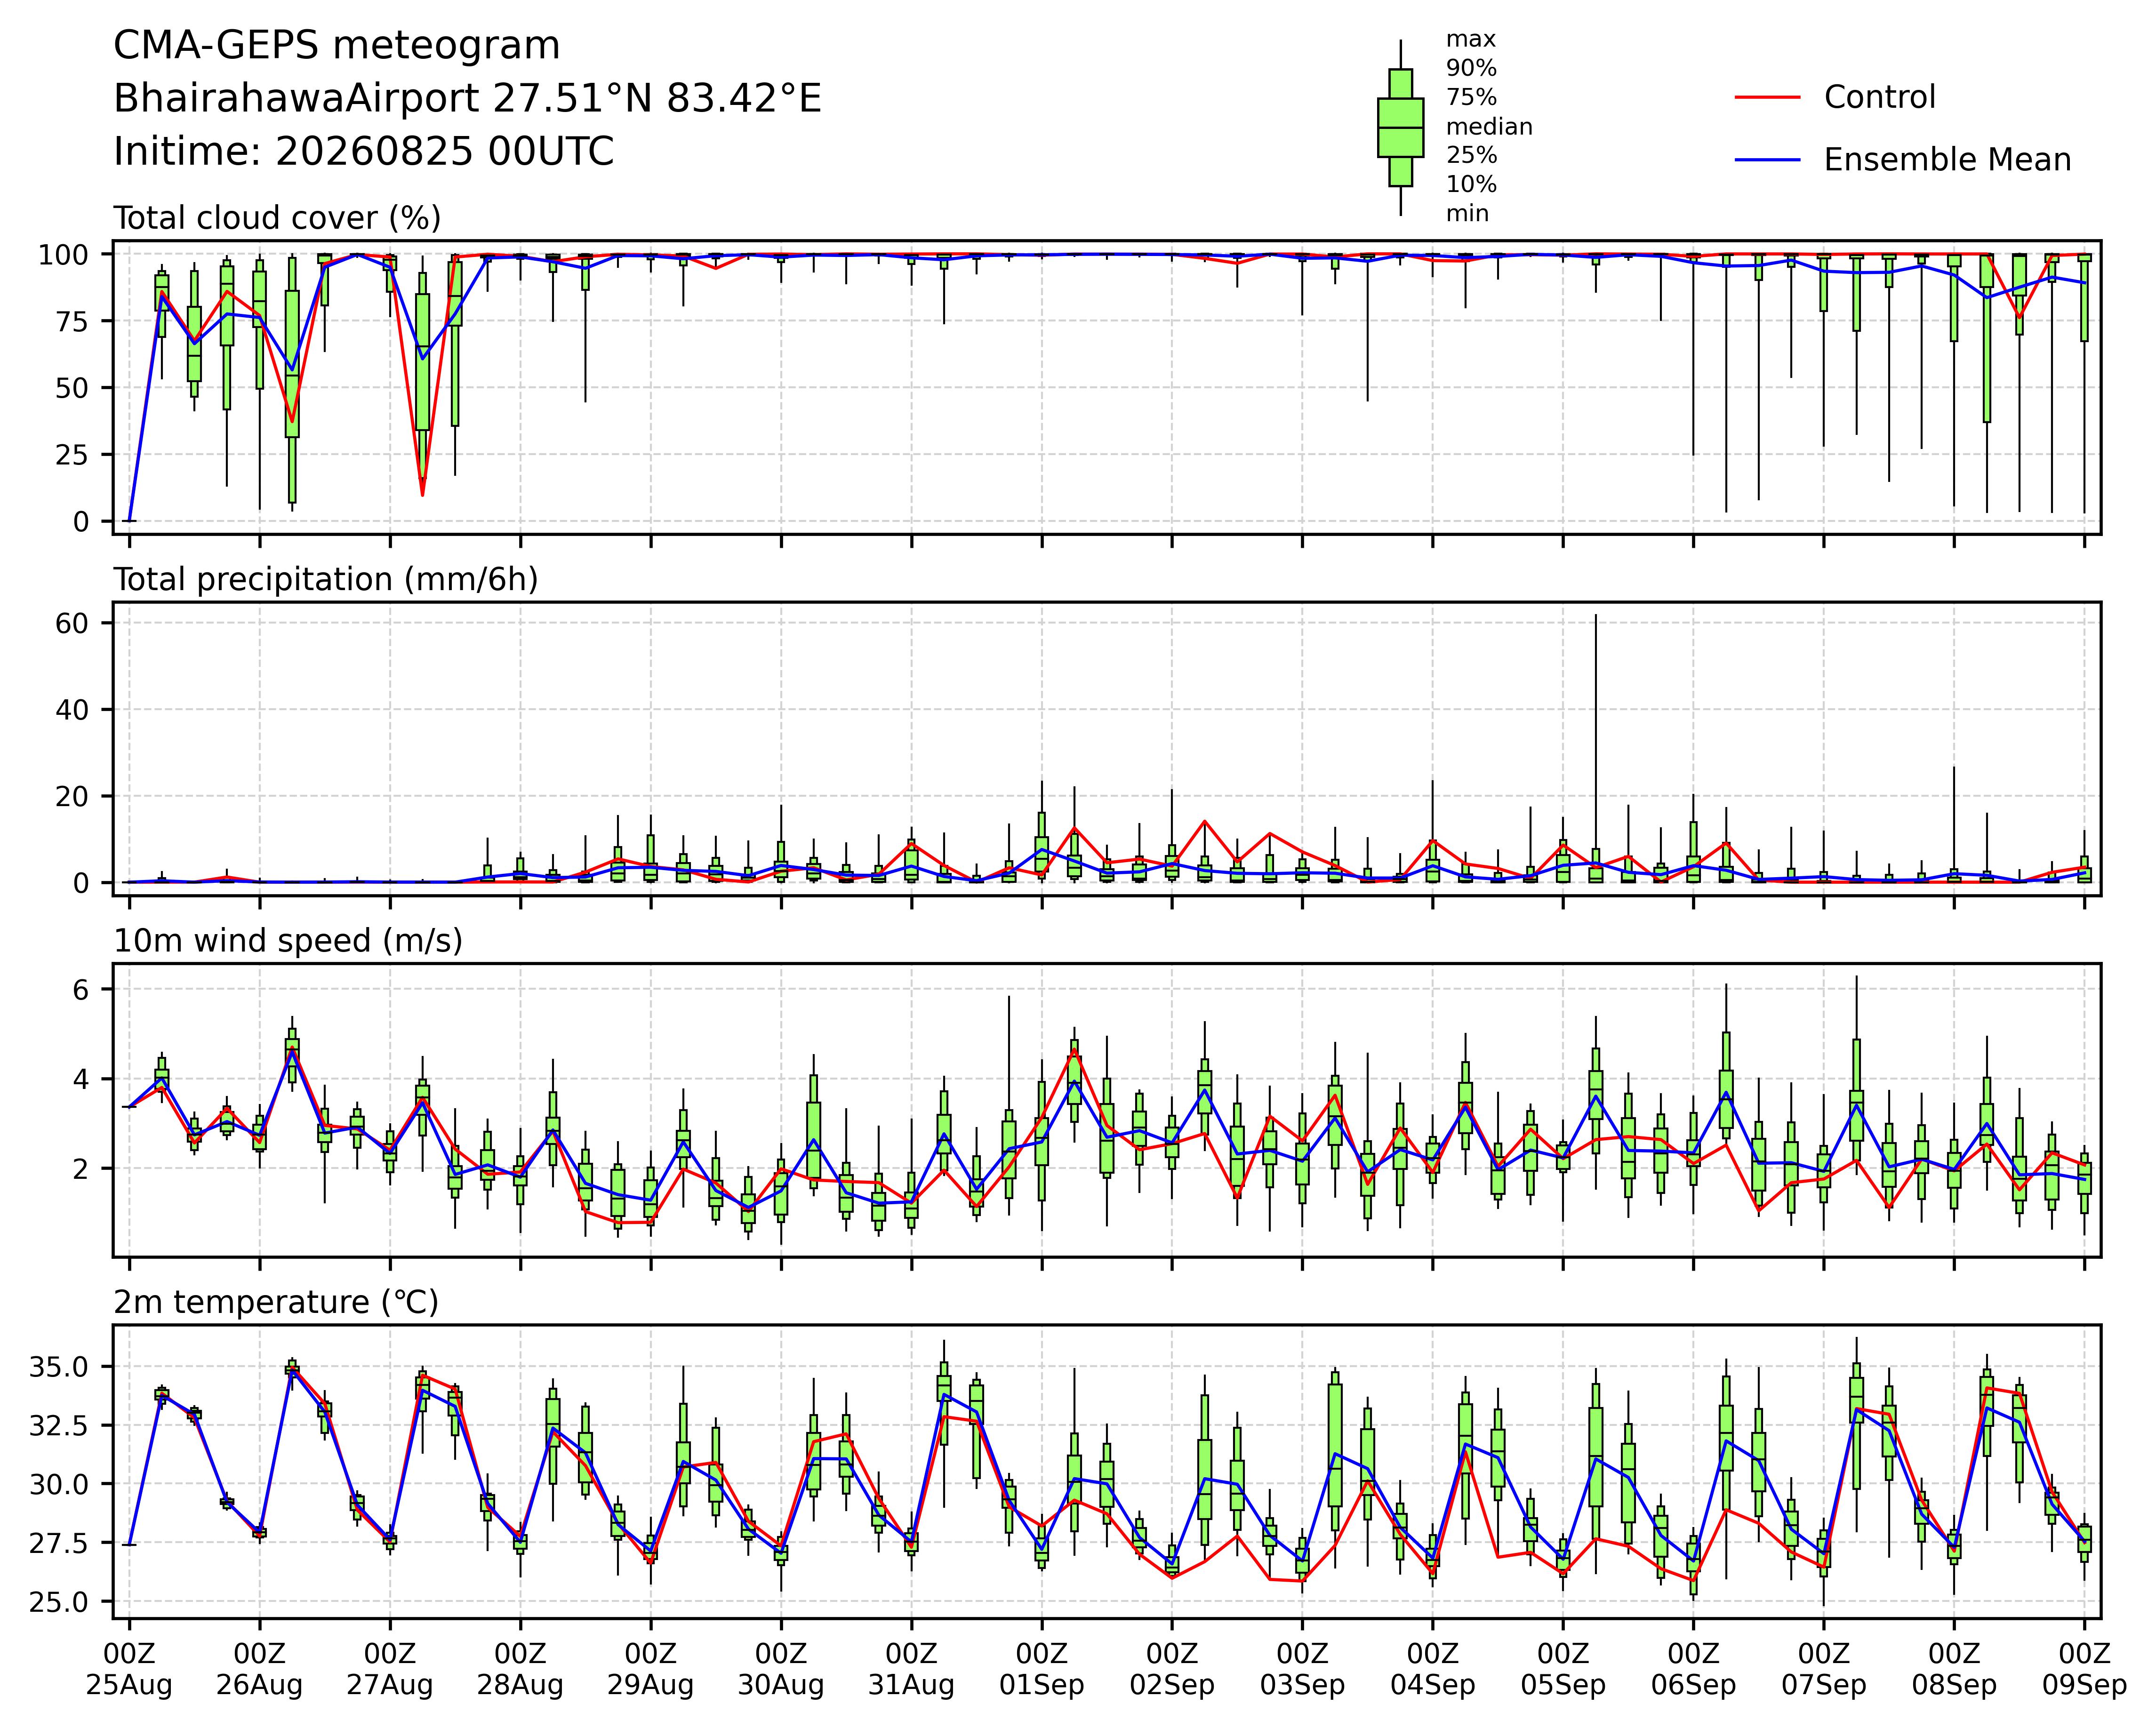
Task: Click the 'Initime: 20260825 00UTC' text
Action: (x=364, y=152)
